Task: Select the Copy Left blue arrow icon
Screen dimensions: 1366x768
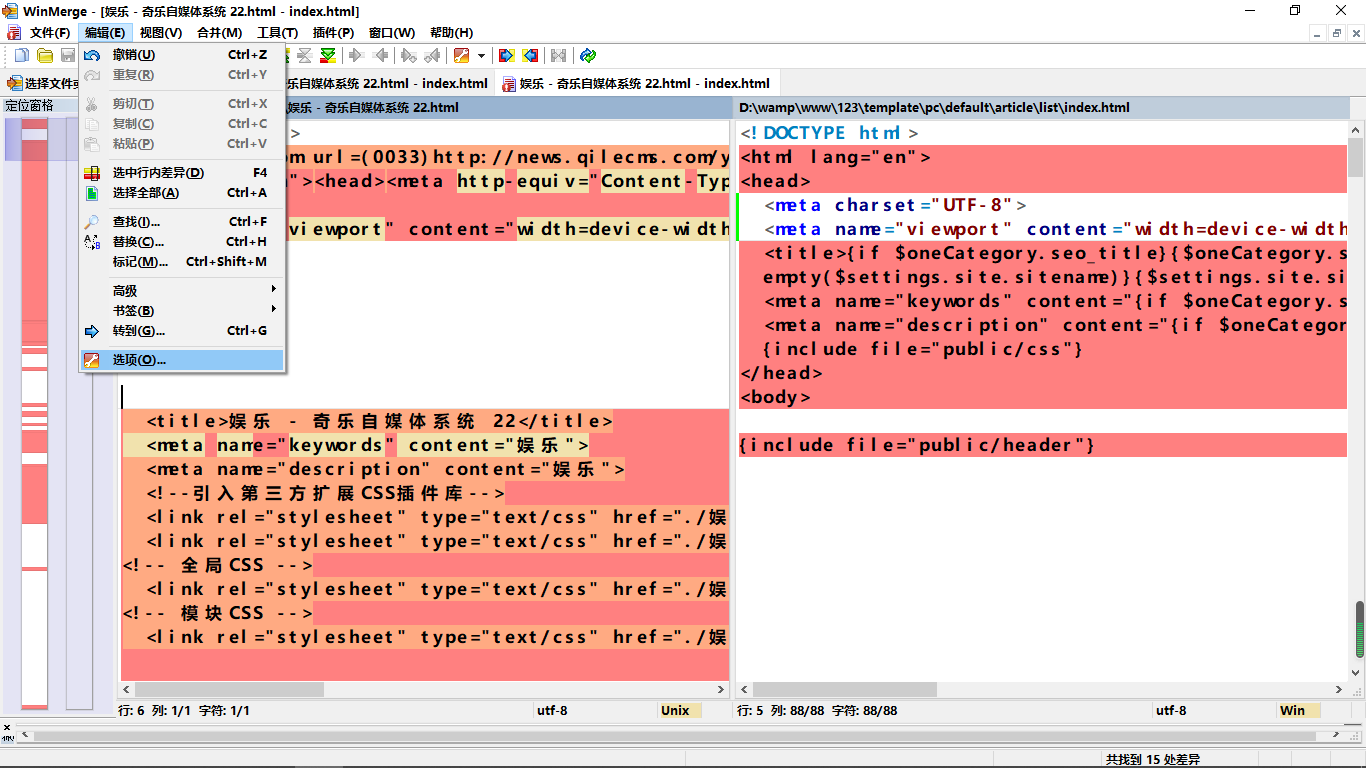Action: coord(528,55)
